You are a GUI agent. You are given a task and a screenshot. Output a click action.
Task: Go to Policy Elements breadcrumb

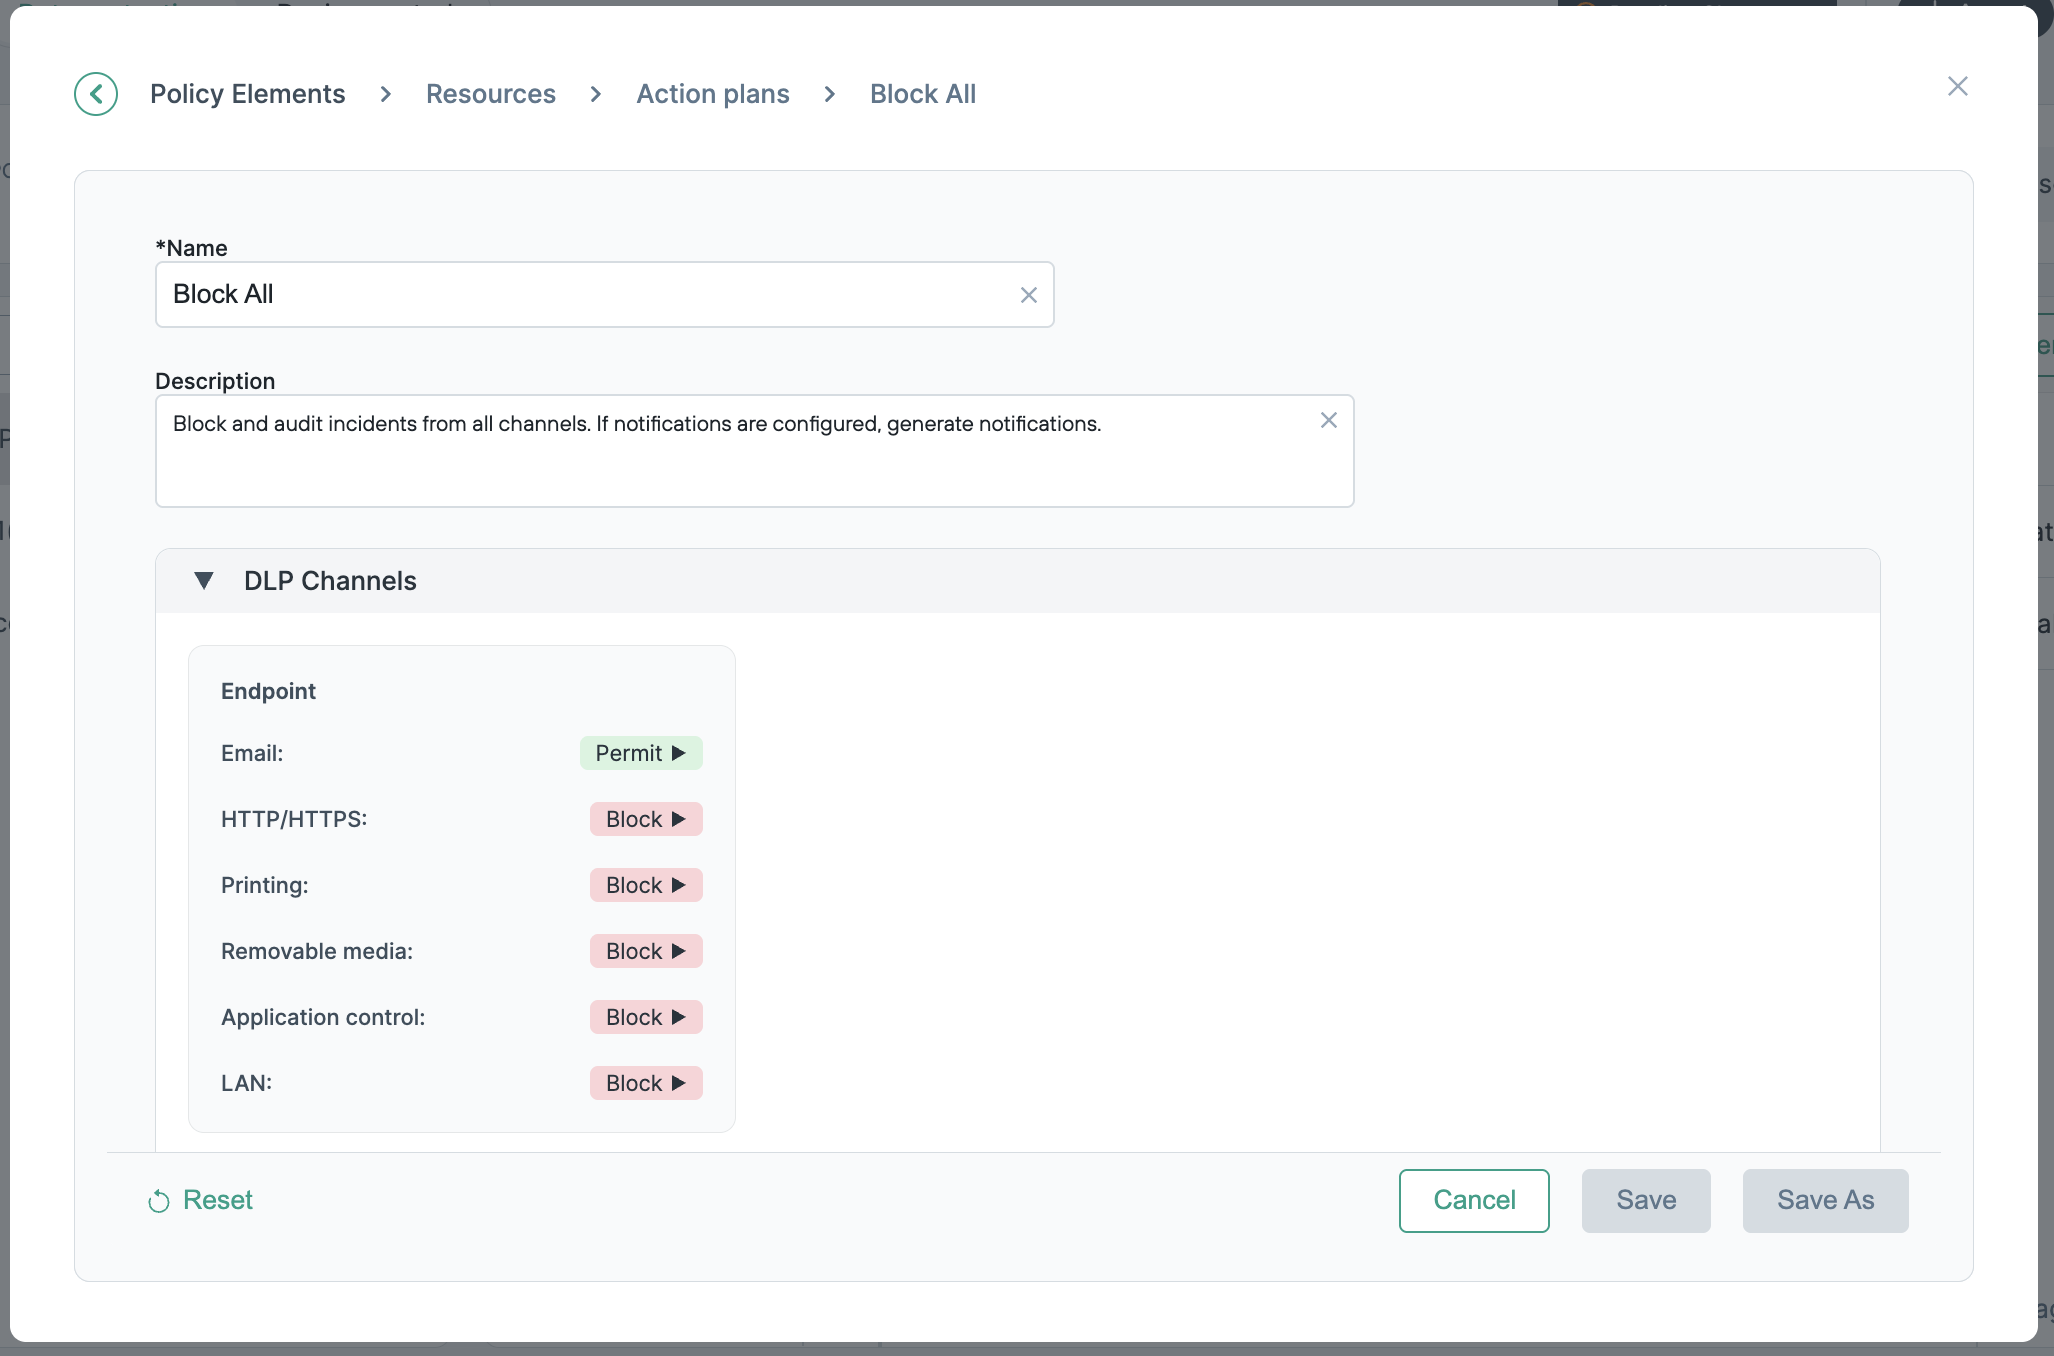(x=247, y=94)
